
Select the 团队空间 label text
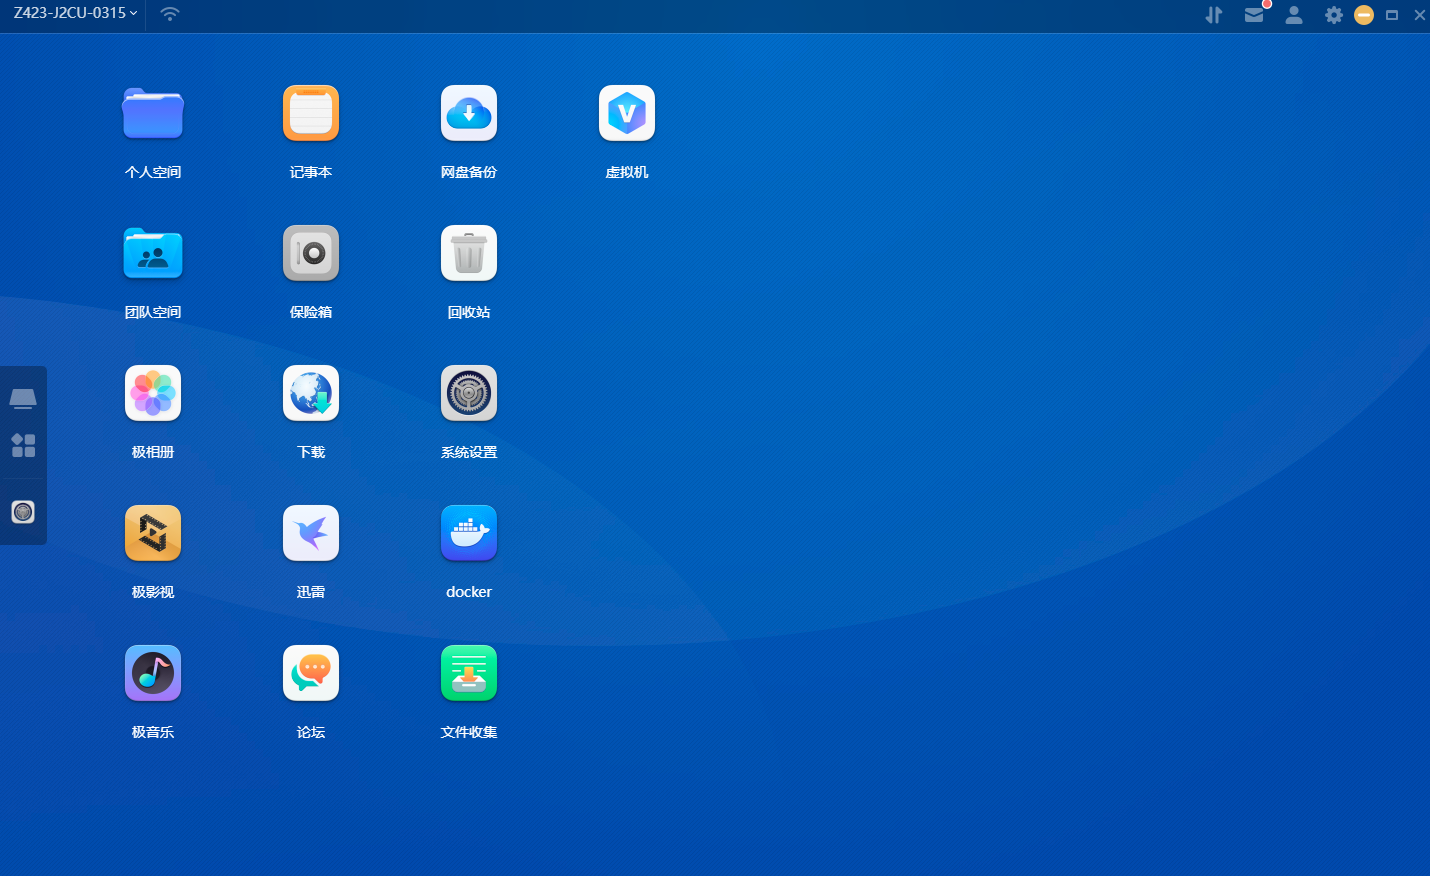153,312
